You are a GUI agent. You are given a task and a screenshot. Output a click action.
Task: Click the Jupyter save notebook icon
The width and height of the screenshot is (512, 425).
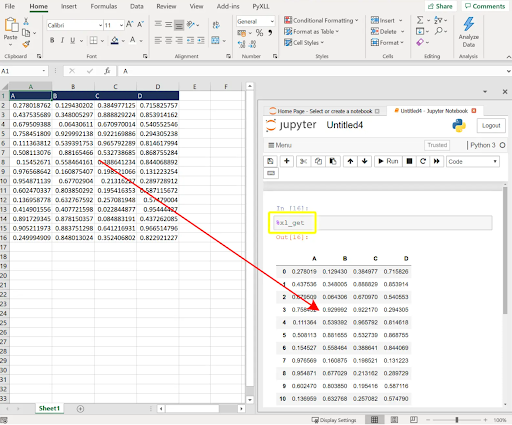[x=270, y=161]
